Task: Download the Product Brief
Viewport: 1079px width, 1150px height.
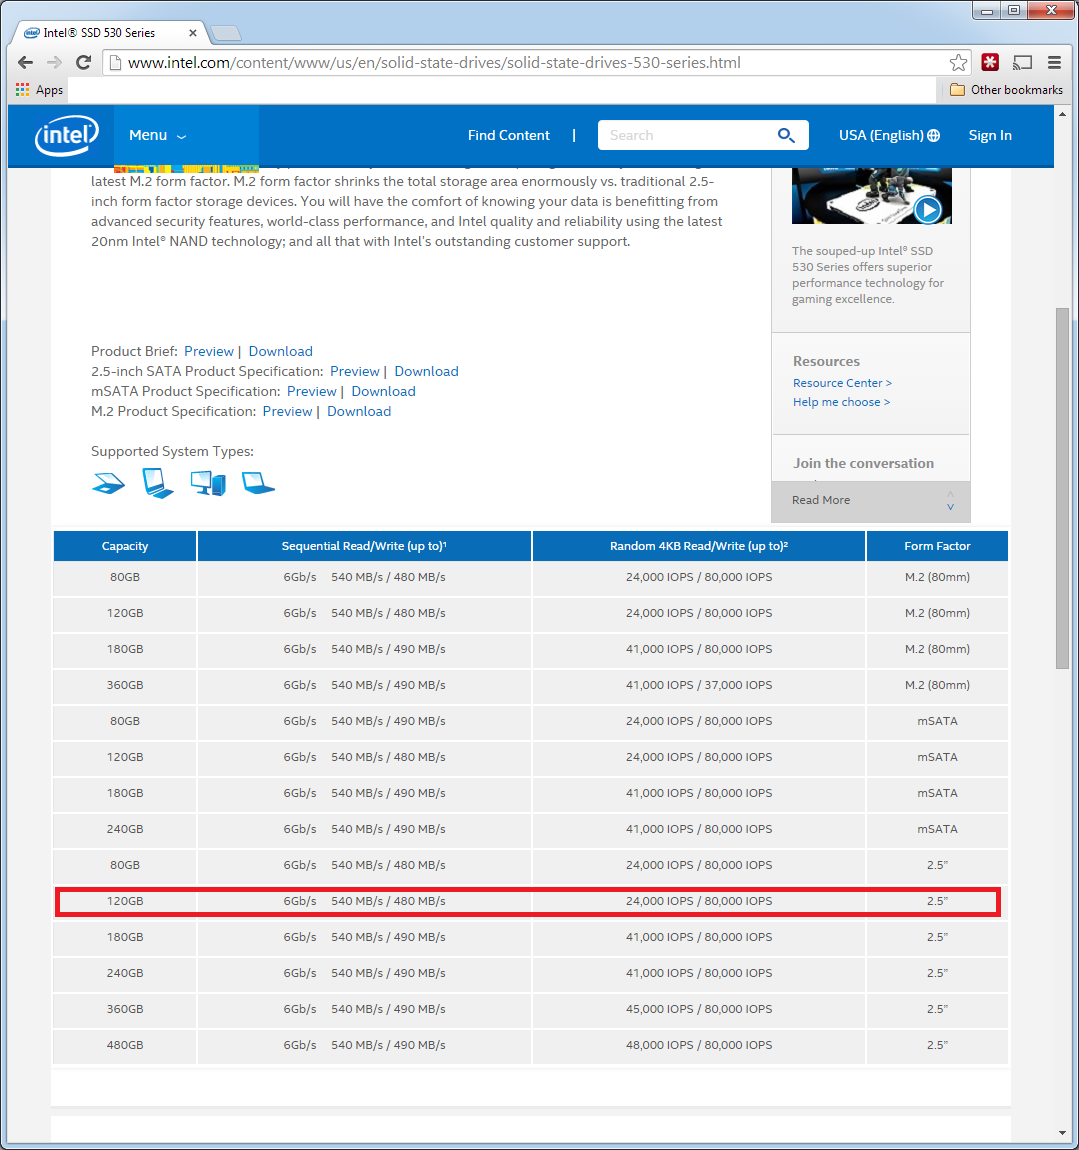Action: click(280, 351)
